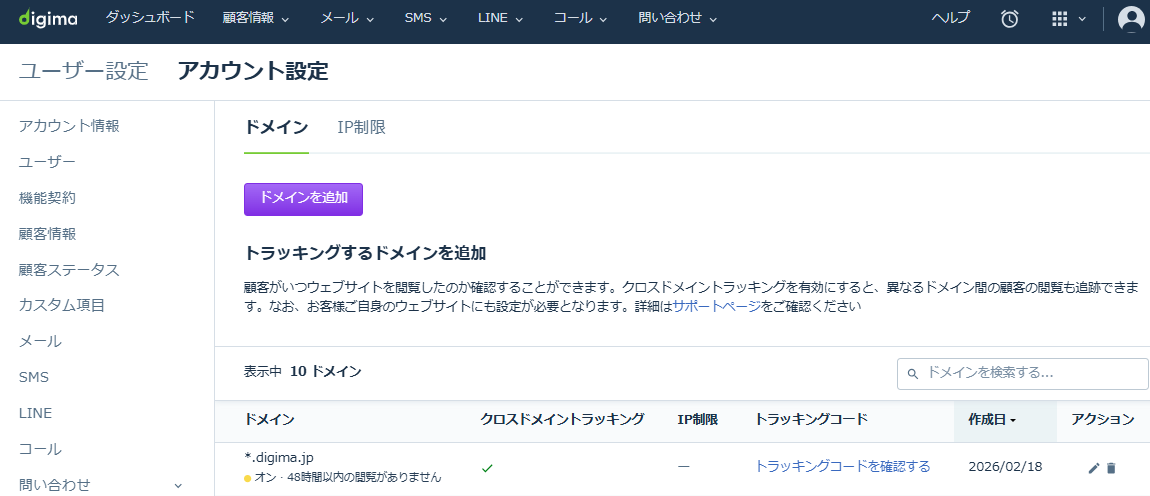Click the green check mark for *.digima.jp
This screenshot has width=1150, height=496.
(487, 467)
